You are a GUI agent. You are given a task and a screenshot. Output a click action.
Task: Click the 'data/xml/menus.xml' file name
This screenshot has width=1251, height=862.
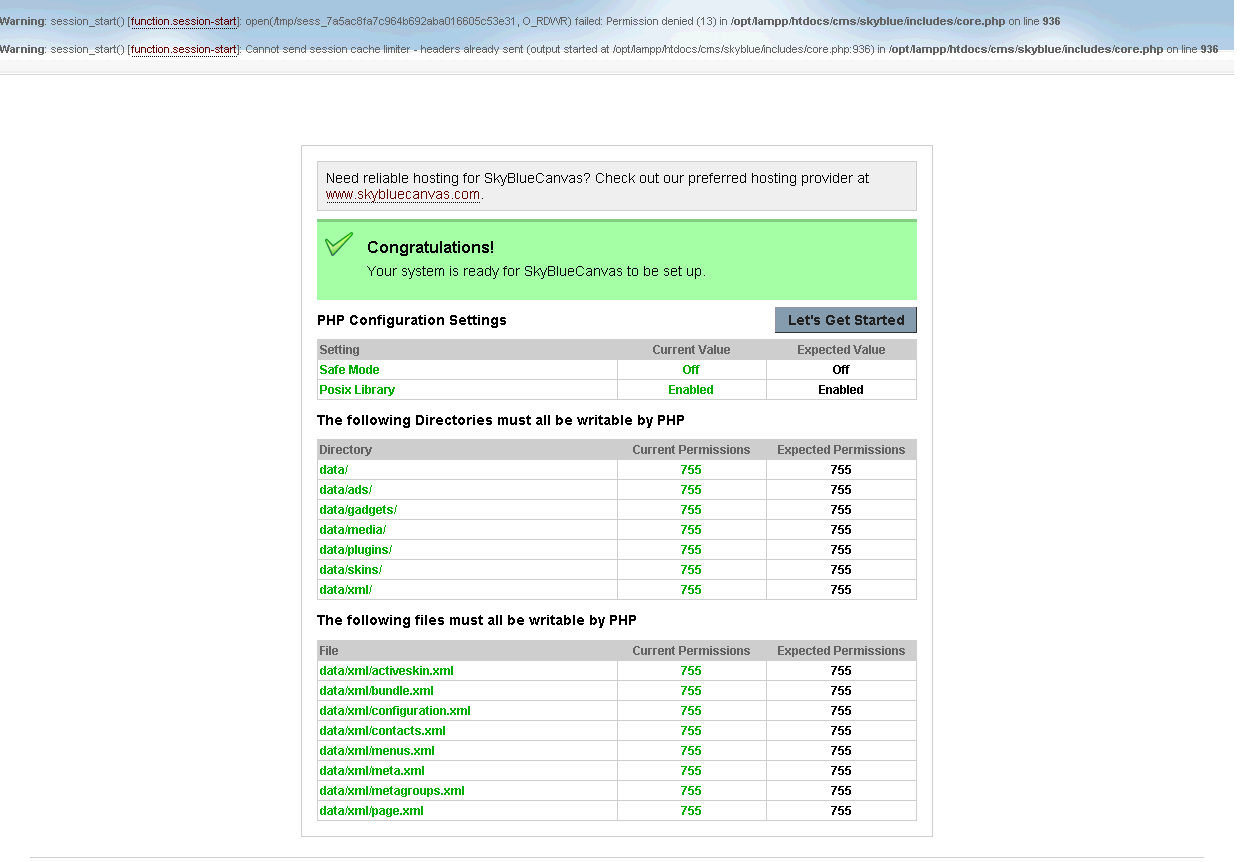pyautogui.click(x=377, y=751)
